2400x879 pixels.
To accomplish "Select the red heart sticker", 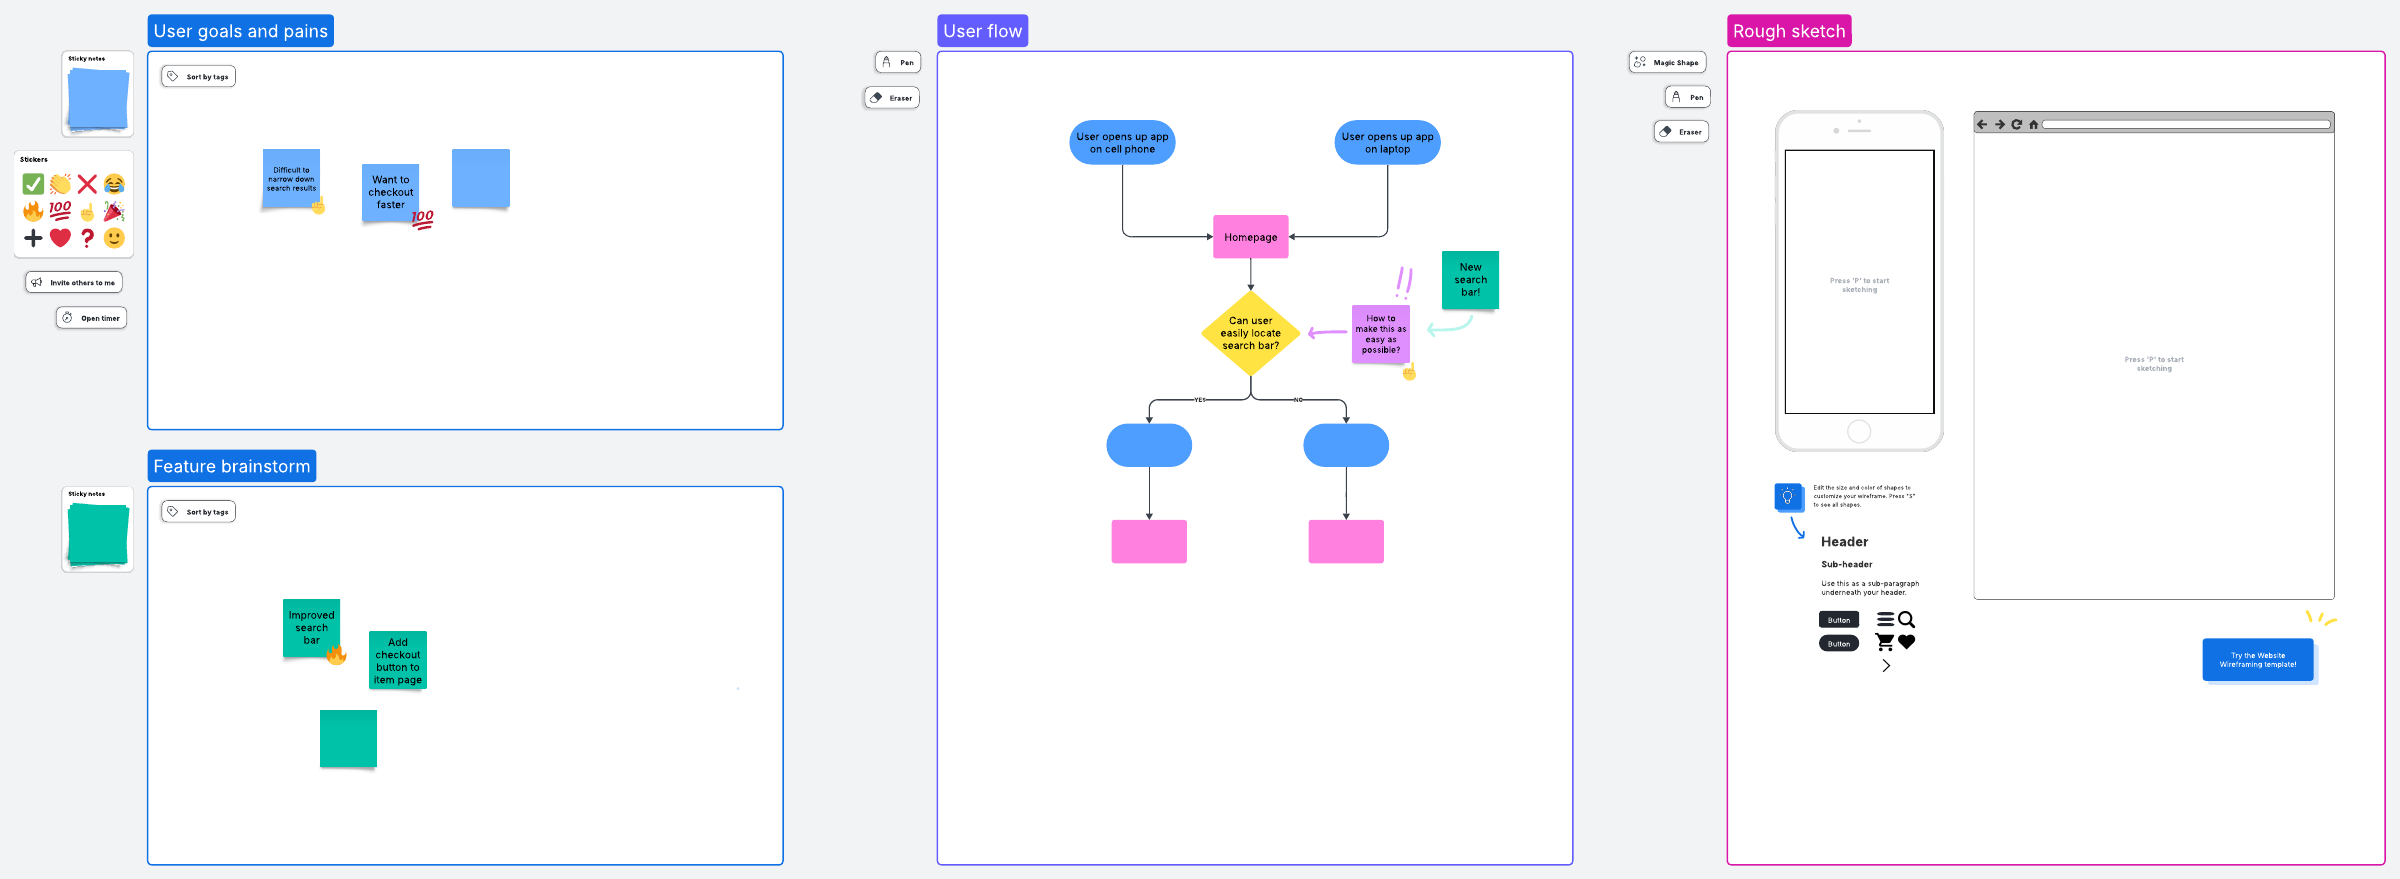I will pos(60,238).
